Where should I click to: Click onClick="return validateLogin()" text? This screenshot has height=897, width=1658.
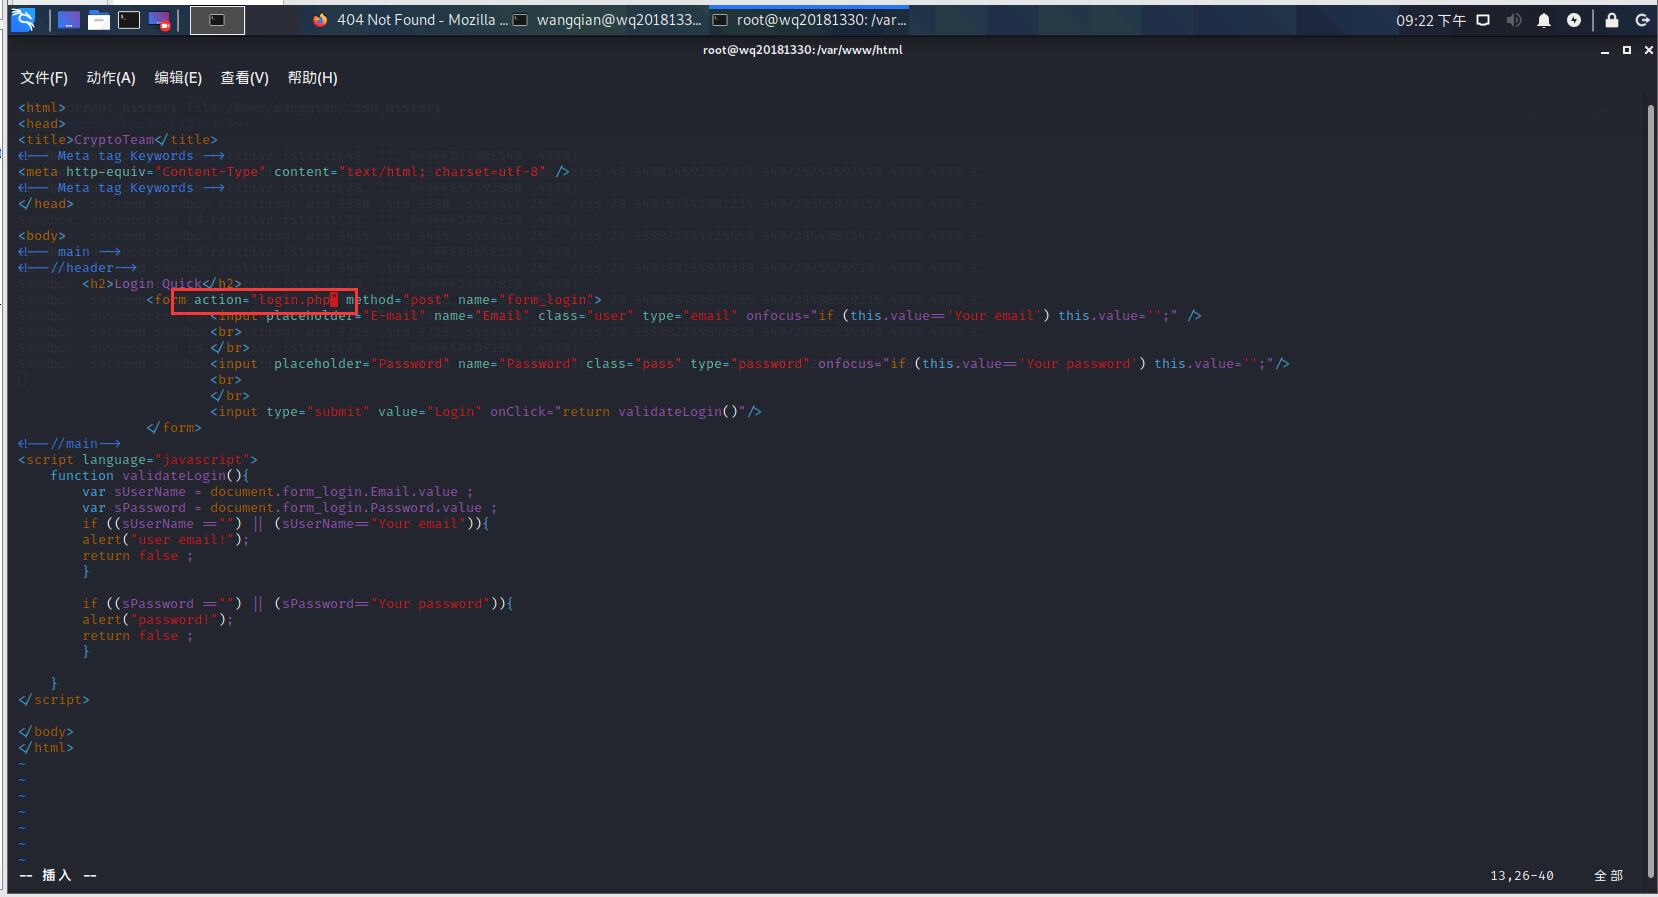point(618,412)
